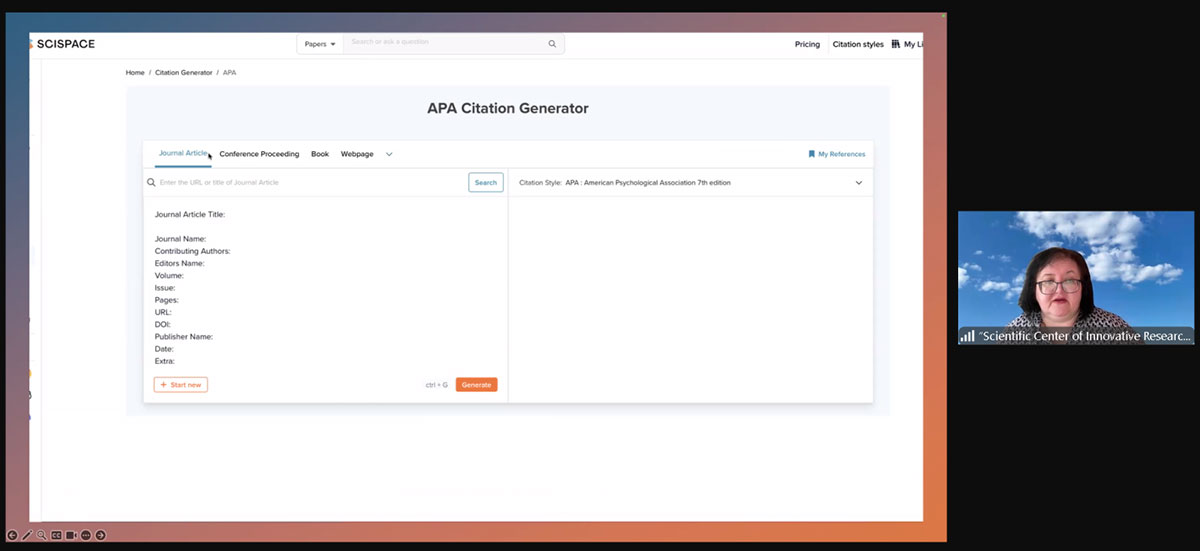Viewport: 1200px width, 551px height.
Task: Click the My References bookmark icon
Action: click(x=812, y=154)
